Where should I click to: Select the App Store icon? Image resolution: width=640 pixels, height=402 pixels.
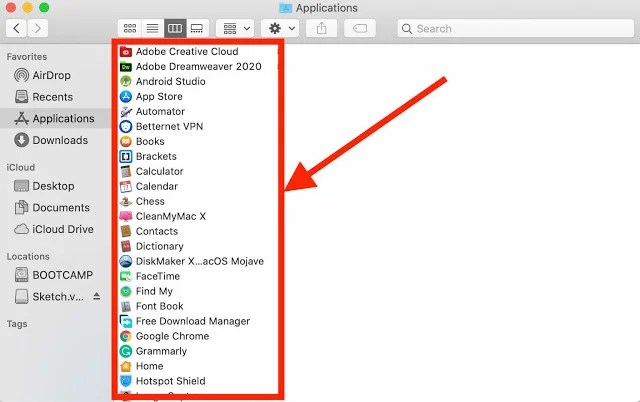(x=126, y=97)
